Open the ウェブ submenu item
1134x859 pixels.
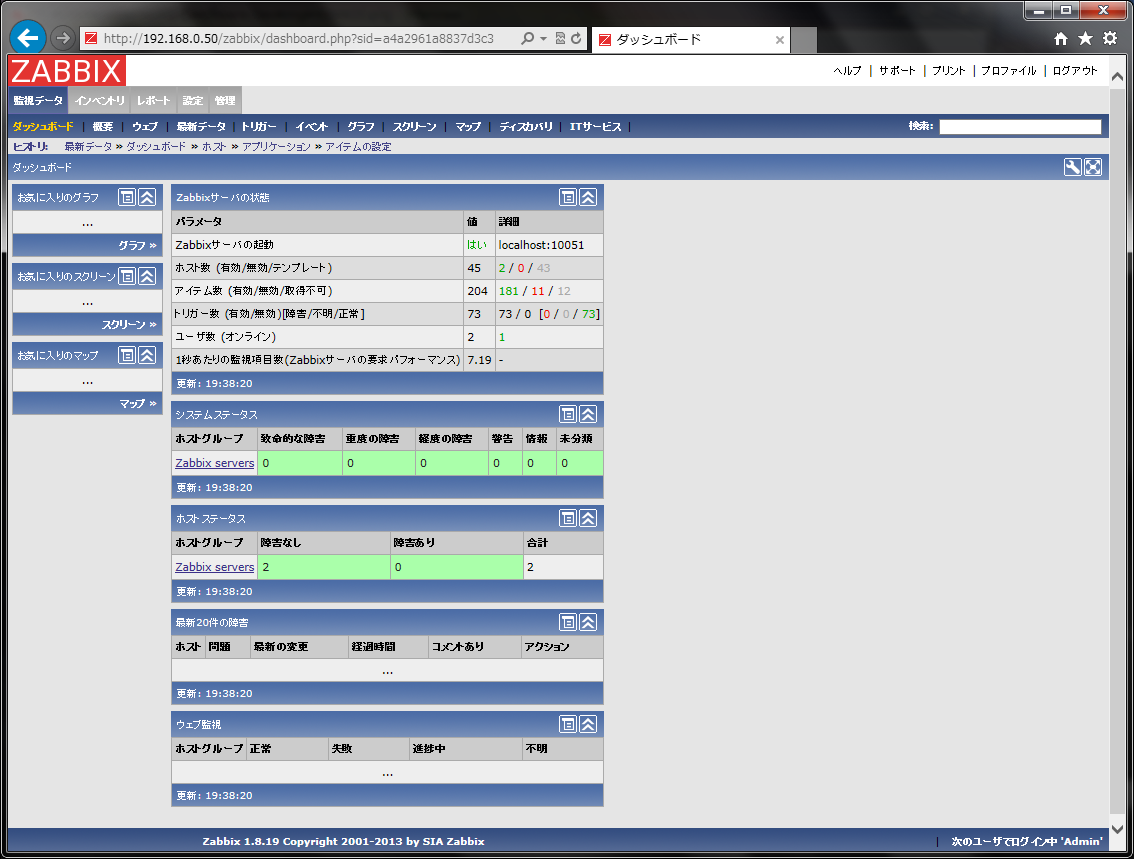(145, 127)
